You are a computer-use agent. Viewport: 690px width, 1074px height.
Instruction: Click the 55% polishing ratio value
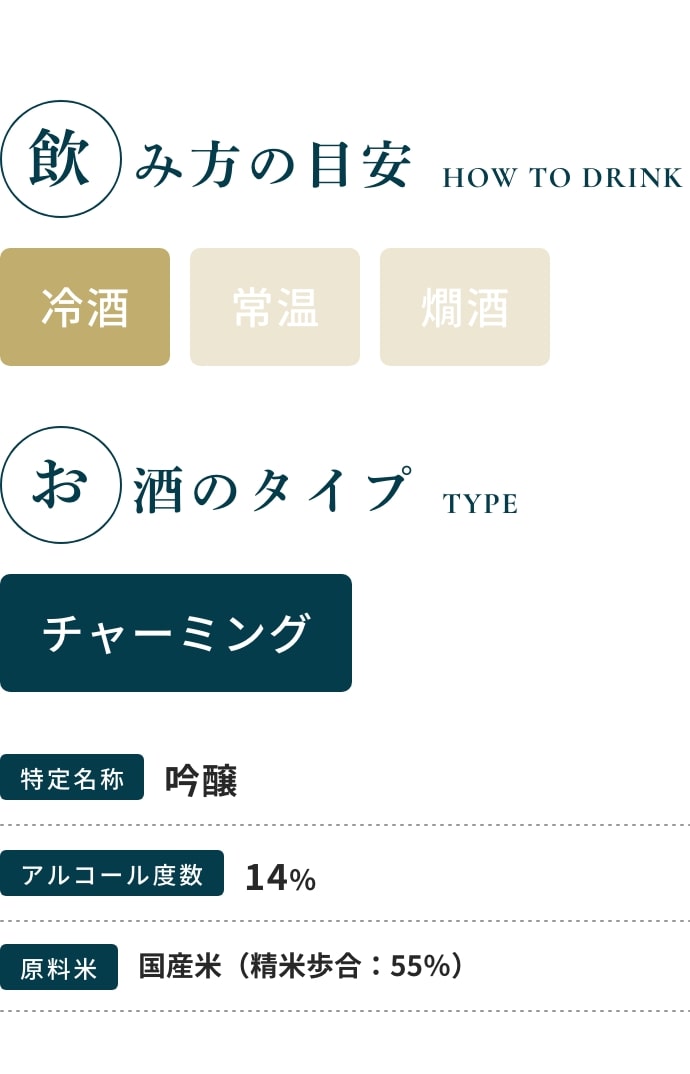(419, 966)
